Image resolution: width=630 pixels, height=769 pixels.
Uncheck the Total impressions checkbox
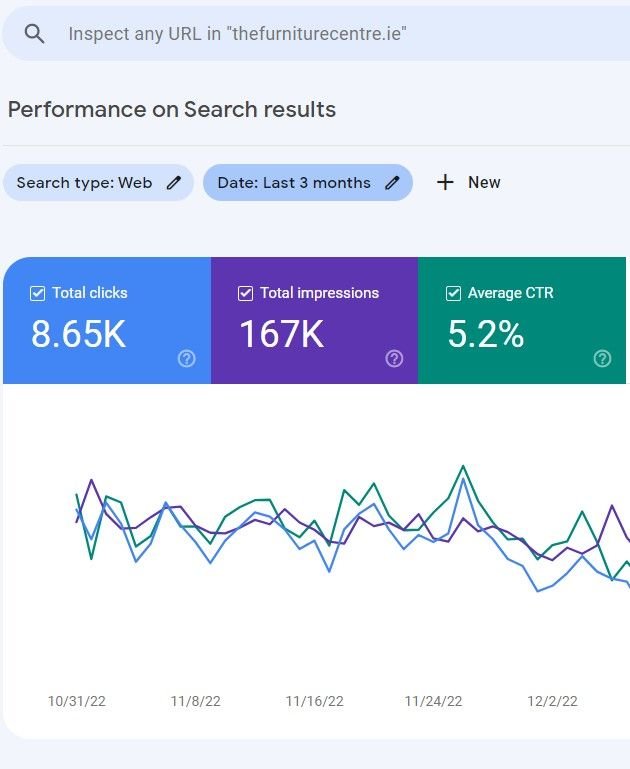[246, 293]
